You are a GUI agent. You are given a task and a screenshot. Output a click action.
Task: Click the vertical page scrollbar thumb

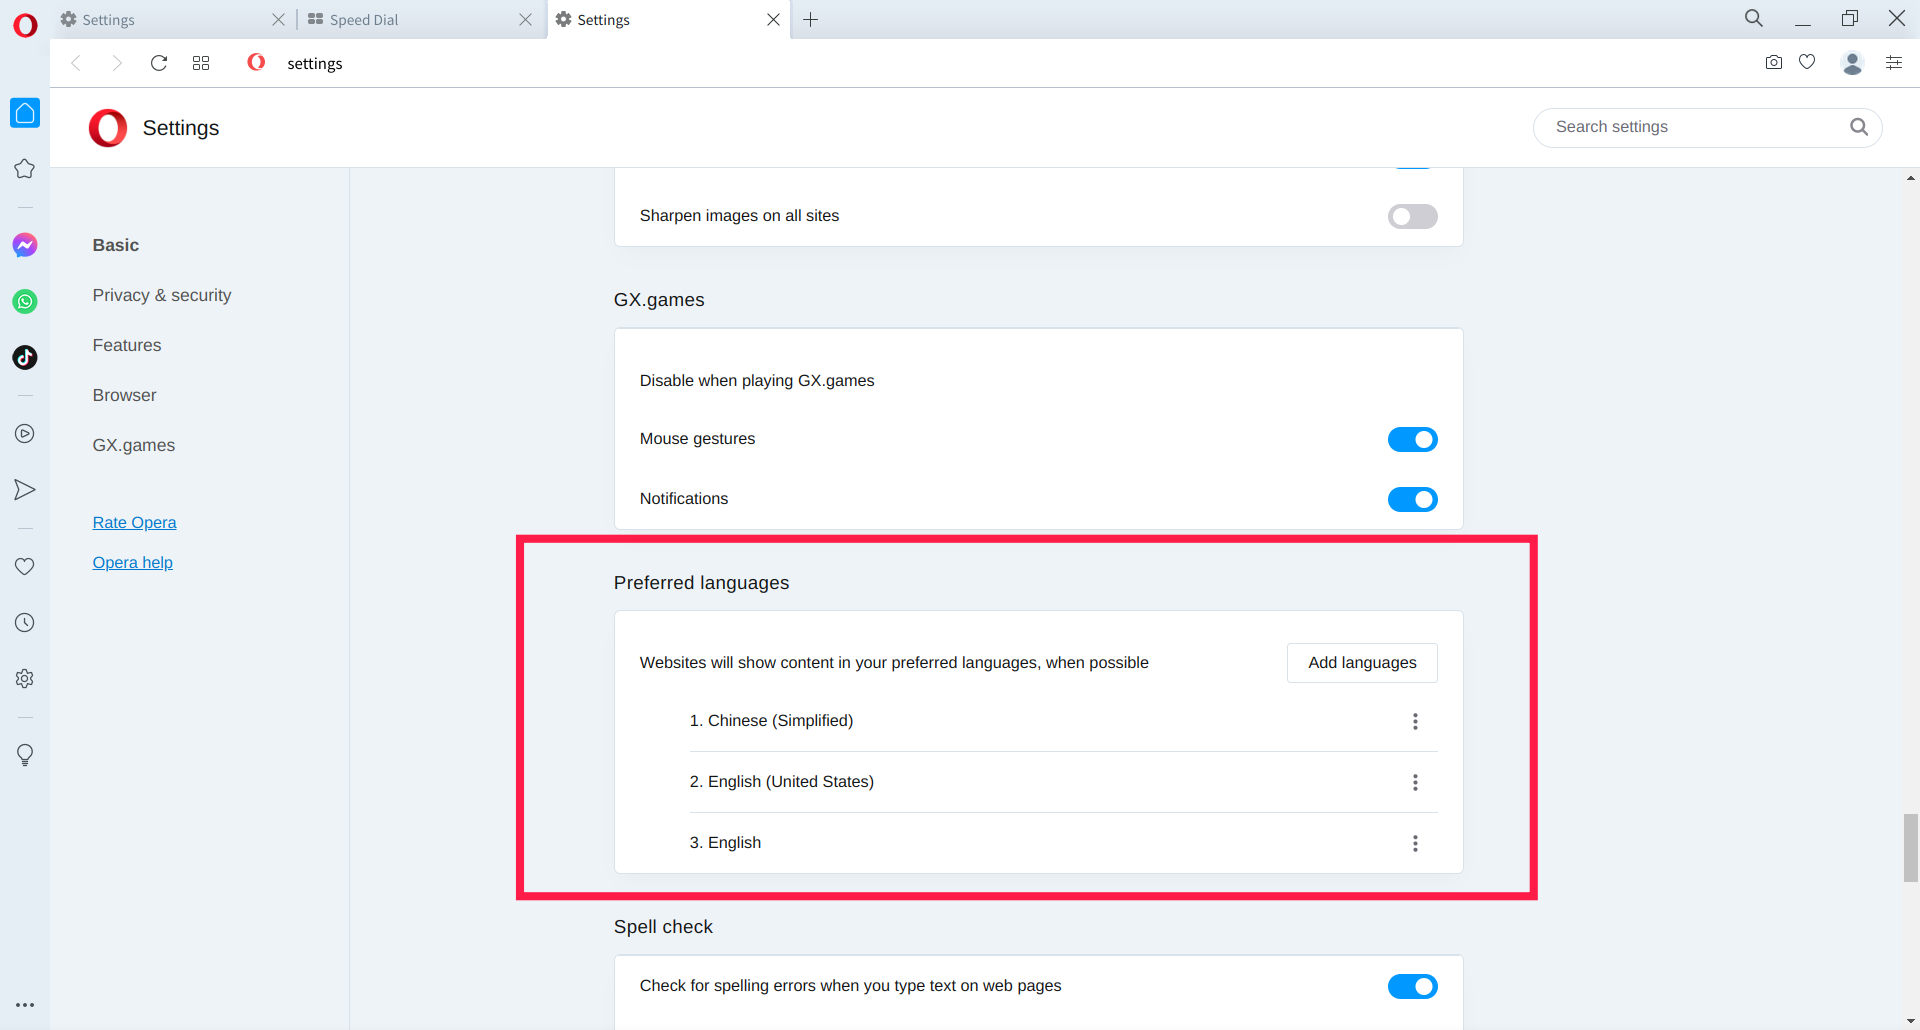tap(1910, 848)
